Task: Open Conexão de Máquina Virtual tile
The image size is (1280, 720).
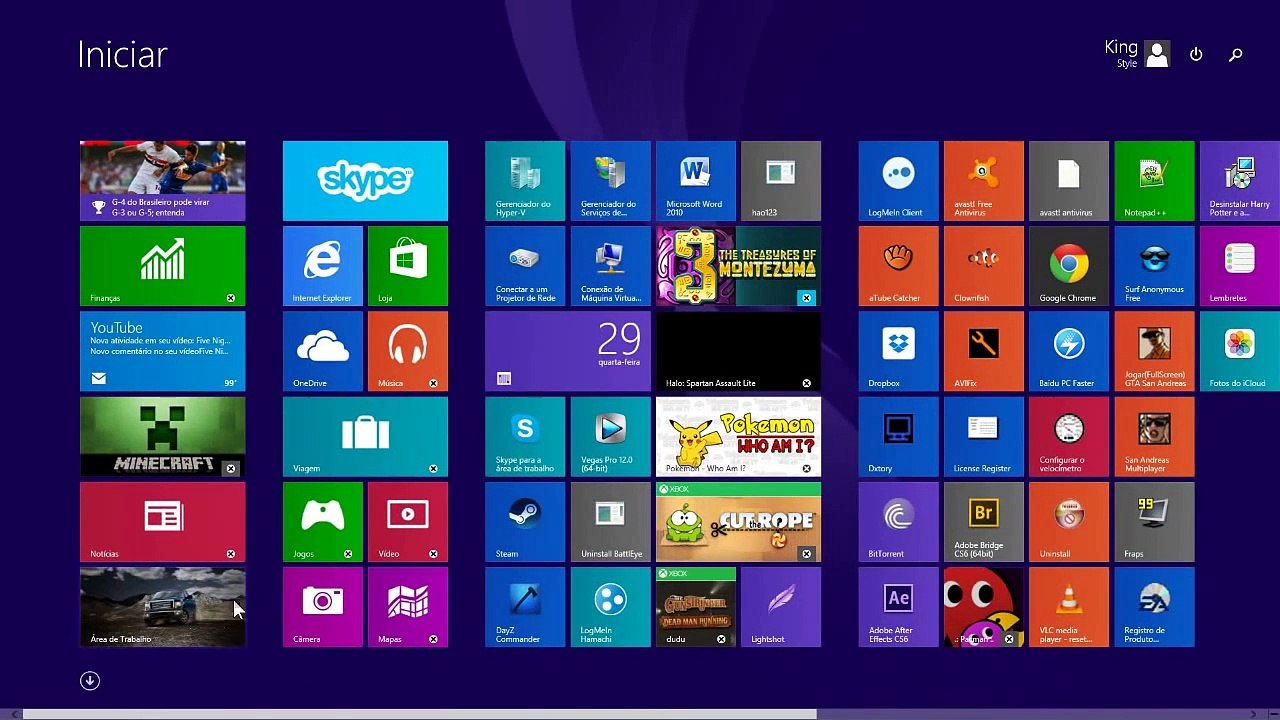Action: click(610, 266)
